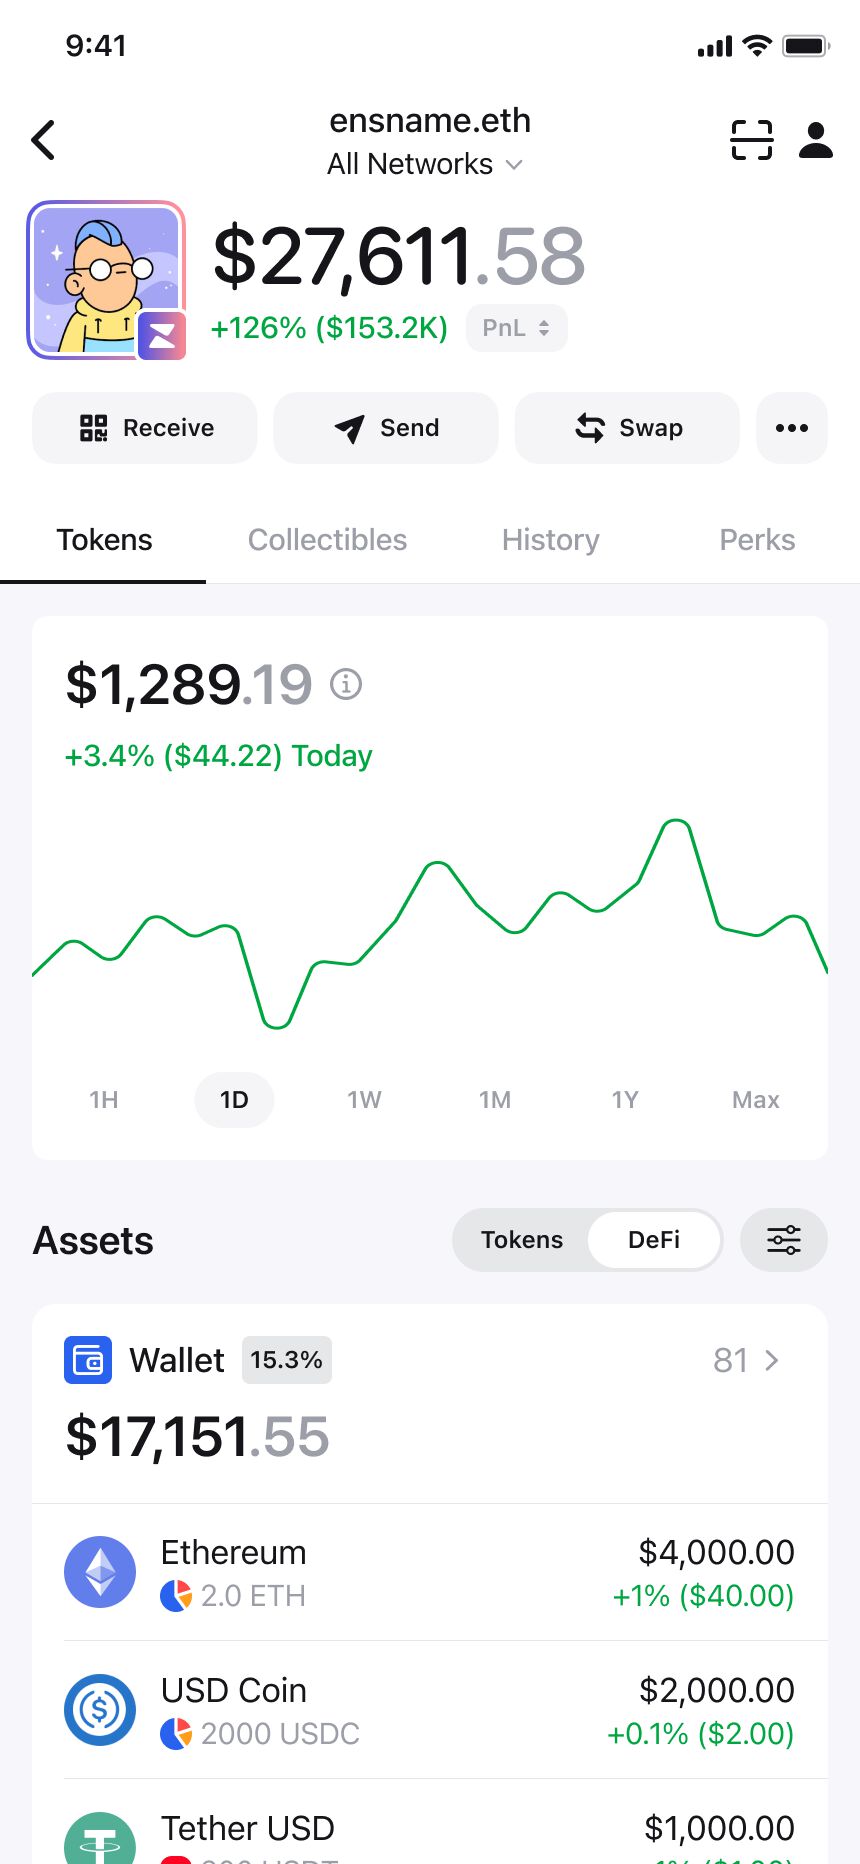Tap the blue Wallet icon
The image size is (860, 1864).
pos(88,1360)
